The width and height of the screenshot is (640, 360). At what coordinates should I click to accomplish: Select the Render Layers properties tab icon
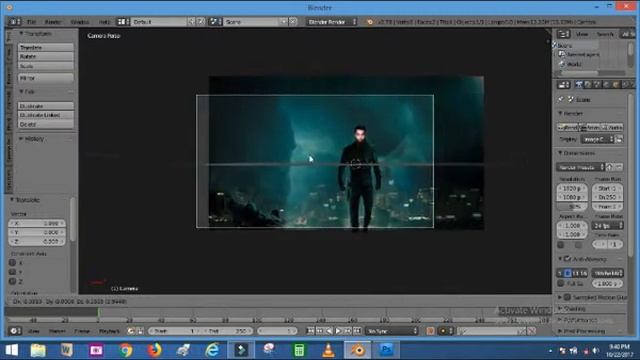tap(588, 85)
